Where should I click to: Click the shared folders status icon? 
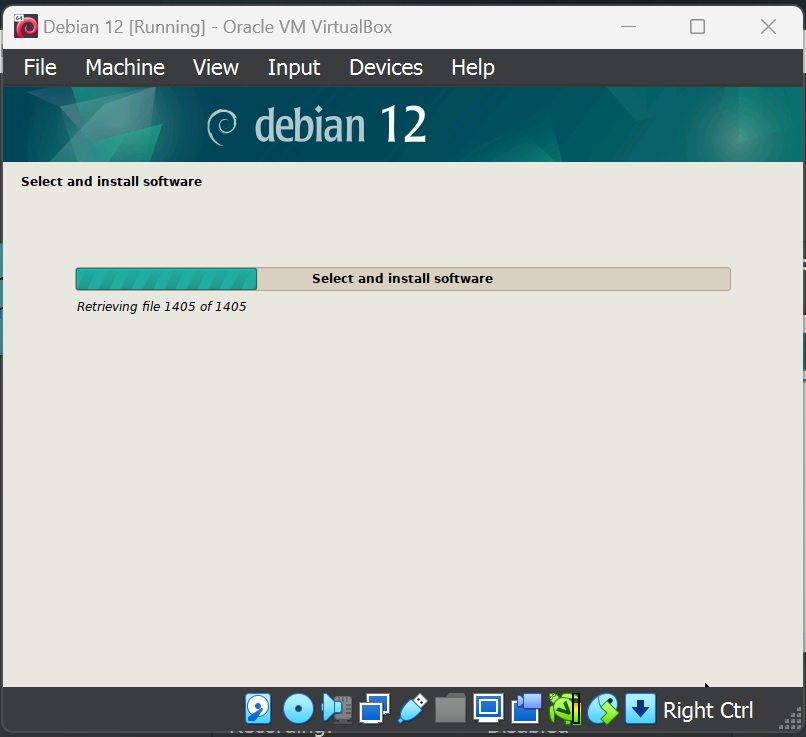click(x=450, y=709)
